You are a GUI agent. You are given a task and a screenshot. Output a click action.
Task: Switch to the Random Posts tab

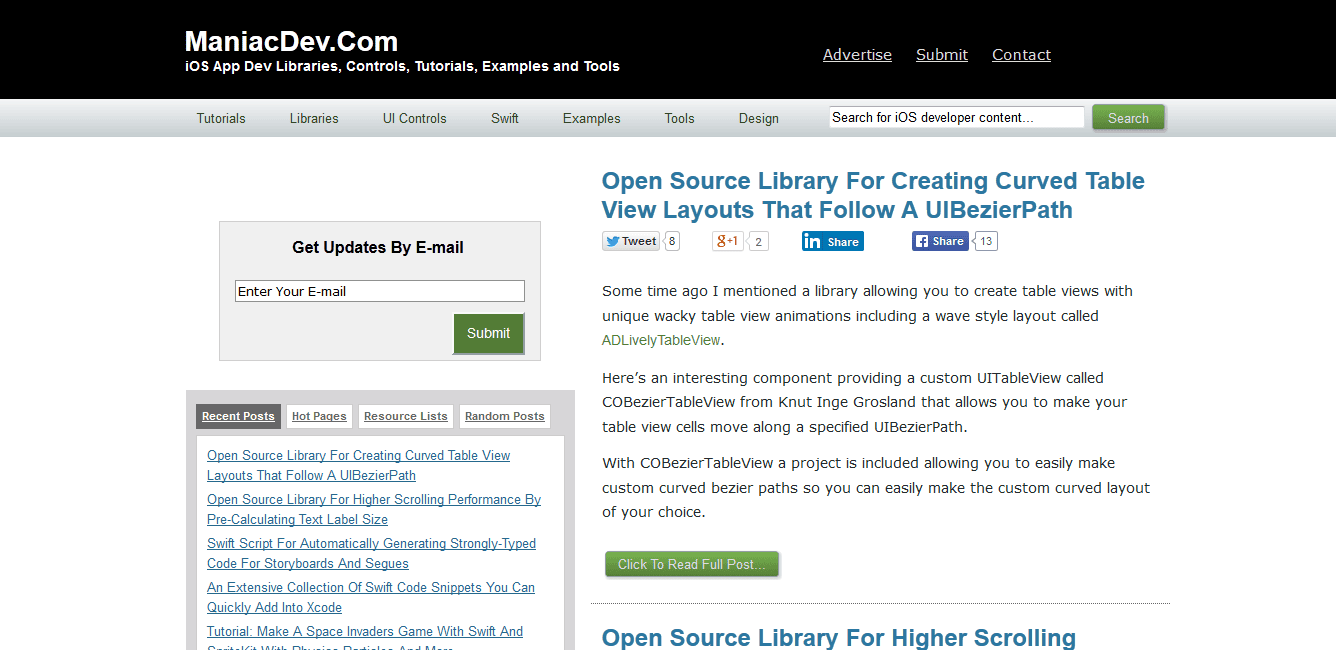coord(505,416)
